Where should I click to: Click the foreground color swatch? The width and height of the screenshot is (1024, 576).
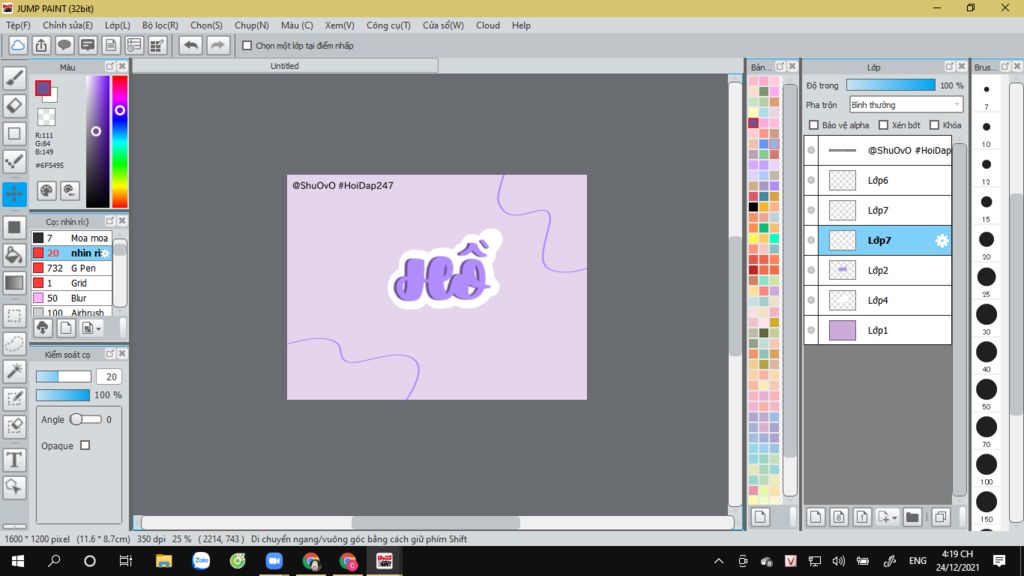pyautogui.click(x=43, y=88)
